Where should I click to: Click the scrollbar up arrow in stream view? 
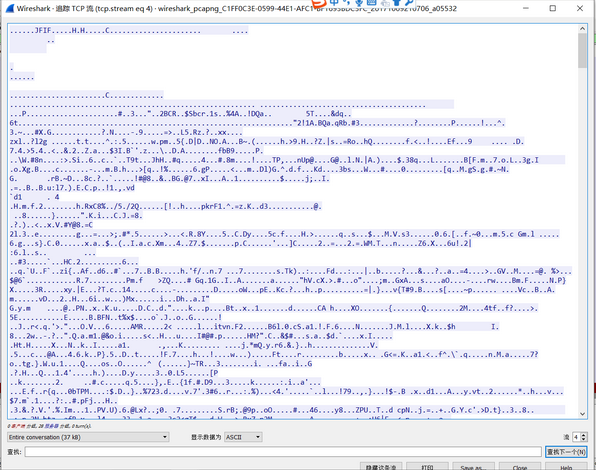[582, 28]
